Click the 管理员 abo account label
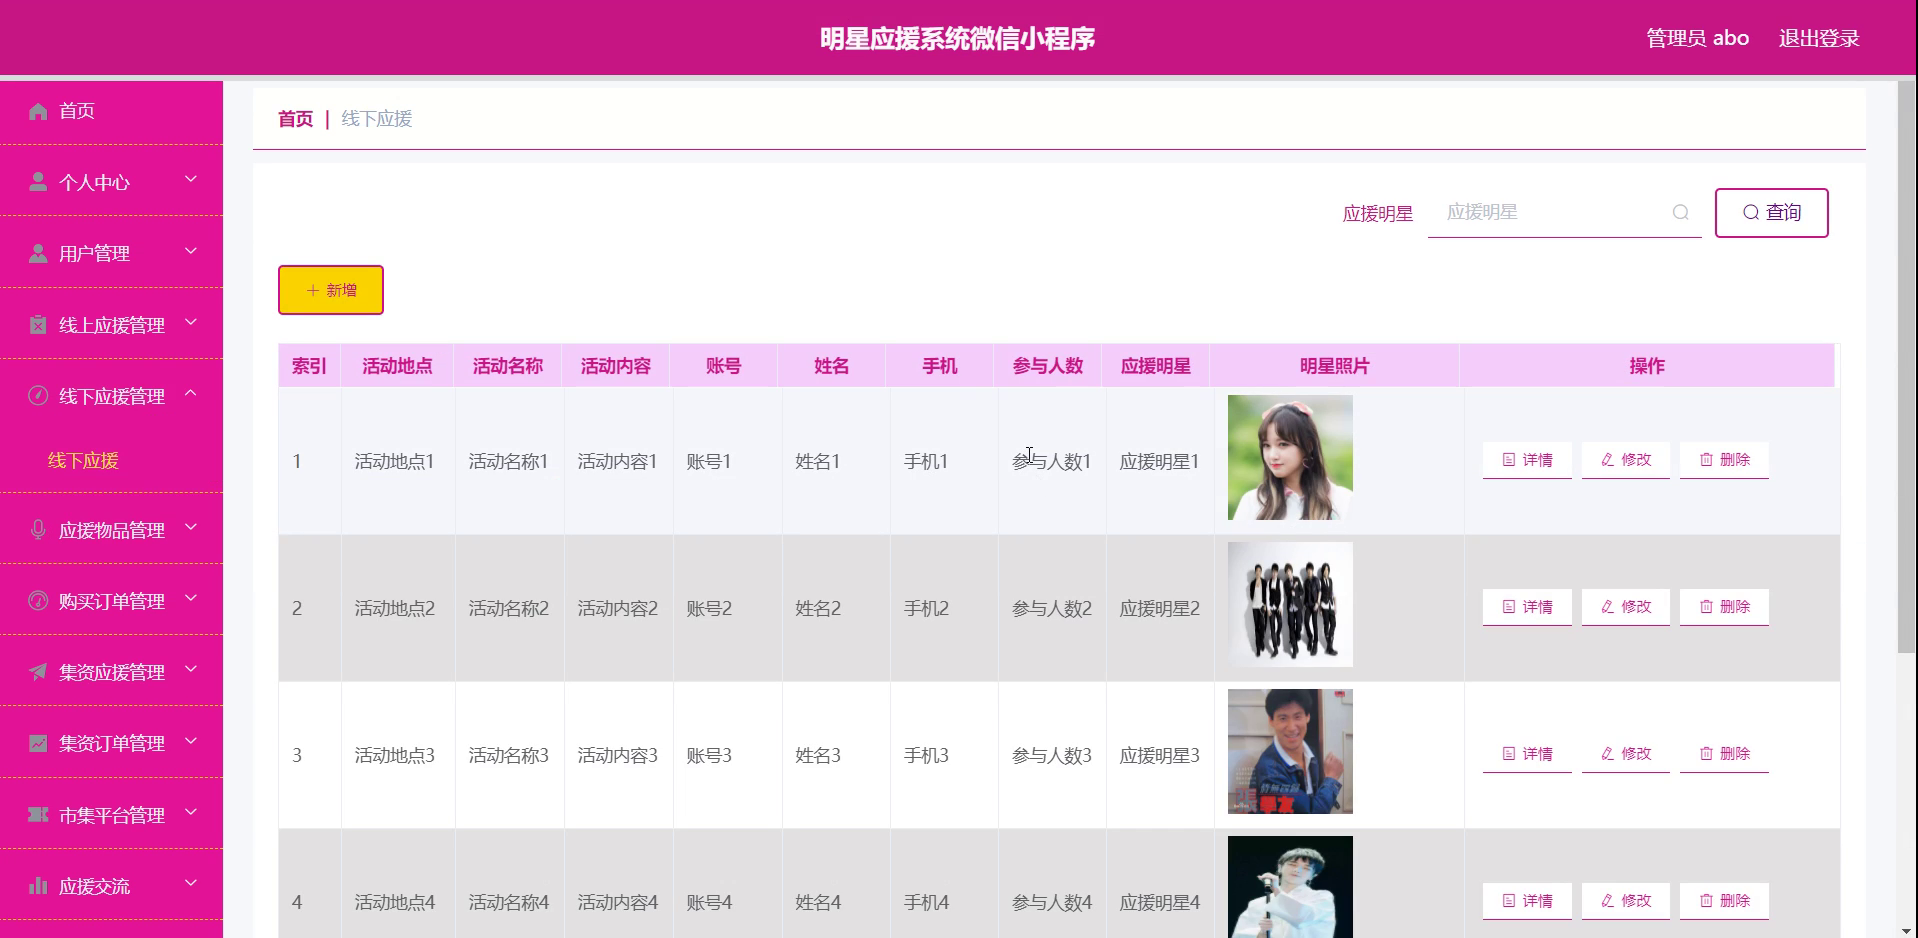 1697,38
